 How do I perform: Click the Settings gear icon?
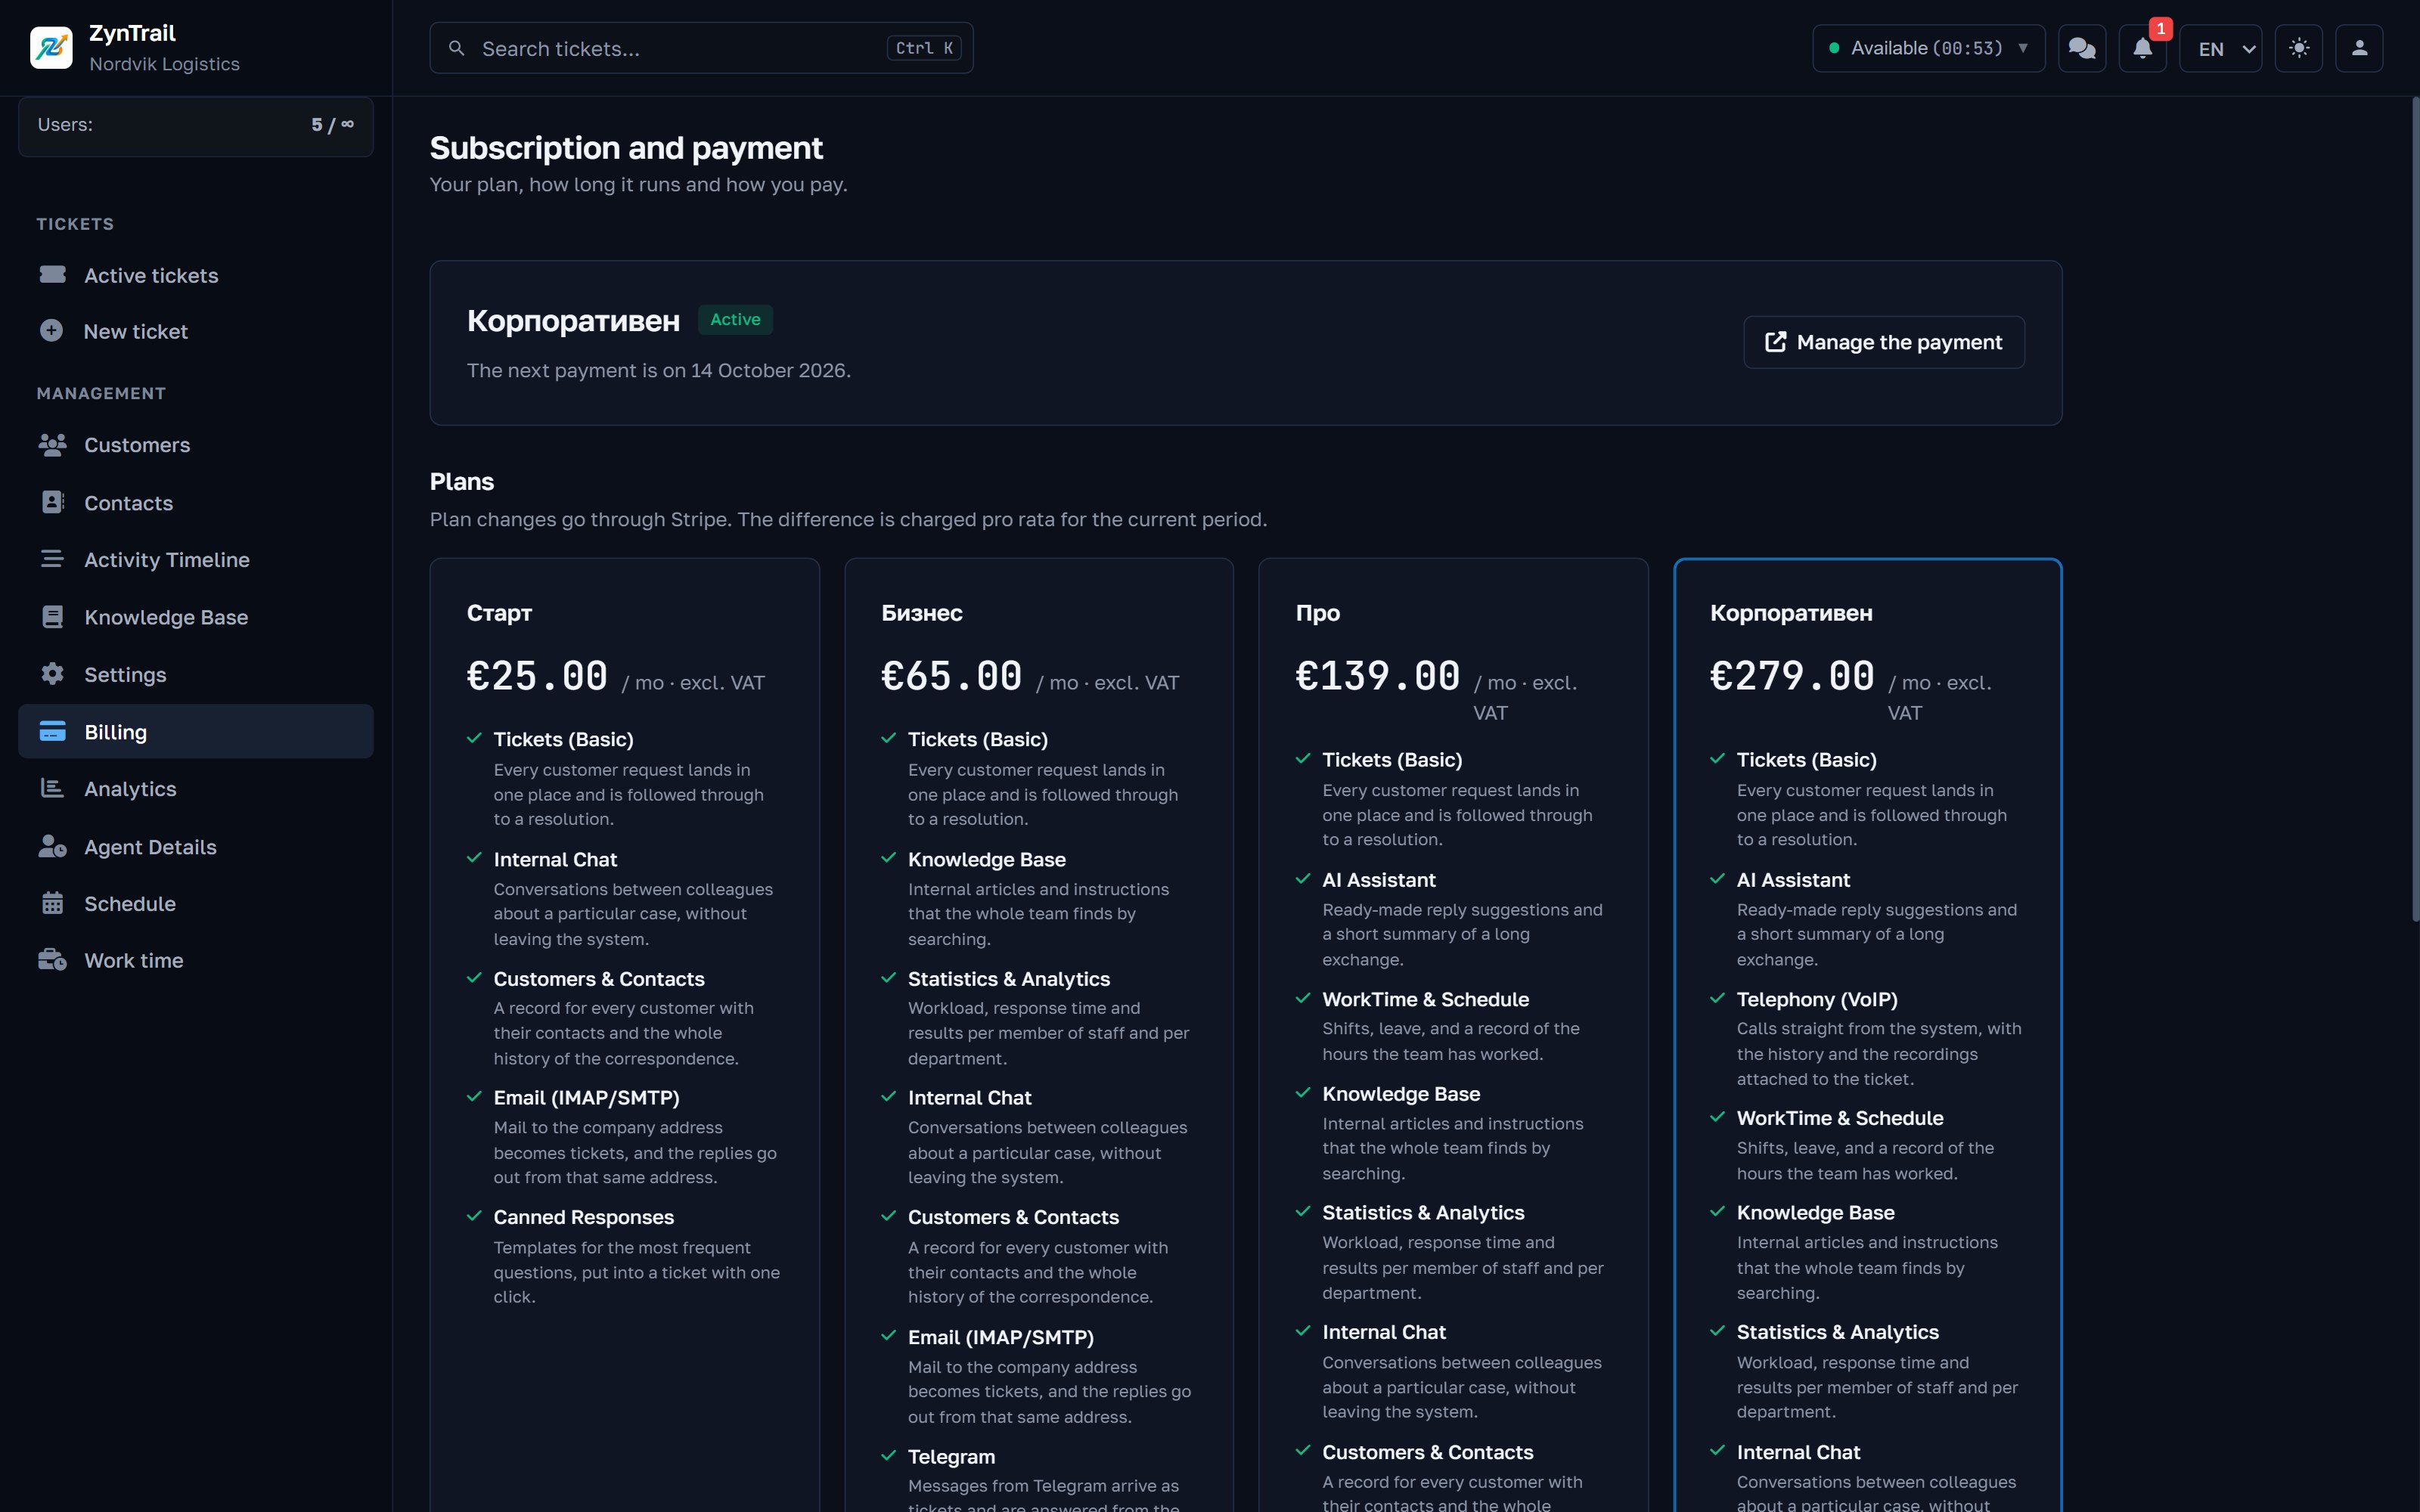[52, 674]
